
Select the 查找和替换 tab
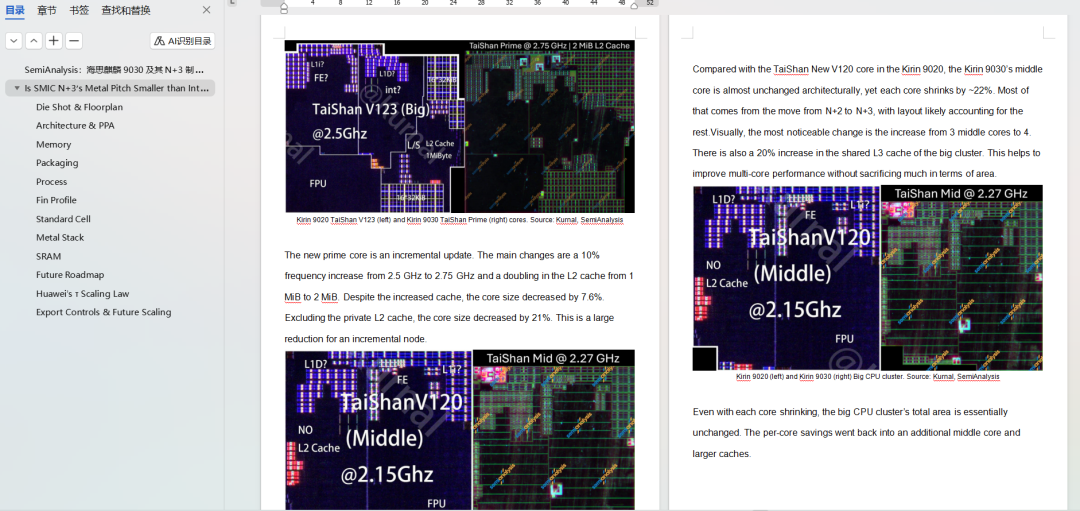point(126,10)
